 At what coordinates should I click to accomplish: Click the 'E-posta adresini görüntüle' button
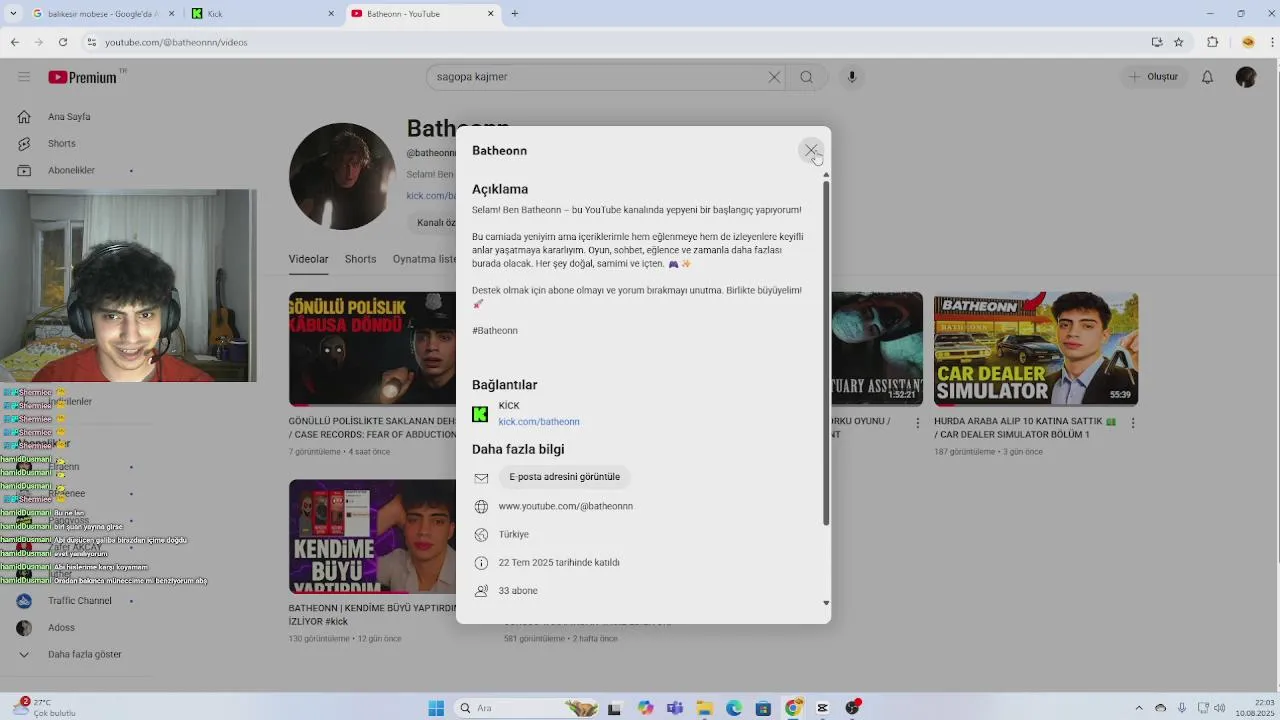click(x=565, y=477)
